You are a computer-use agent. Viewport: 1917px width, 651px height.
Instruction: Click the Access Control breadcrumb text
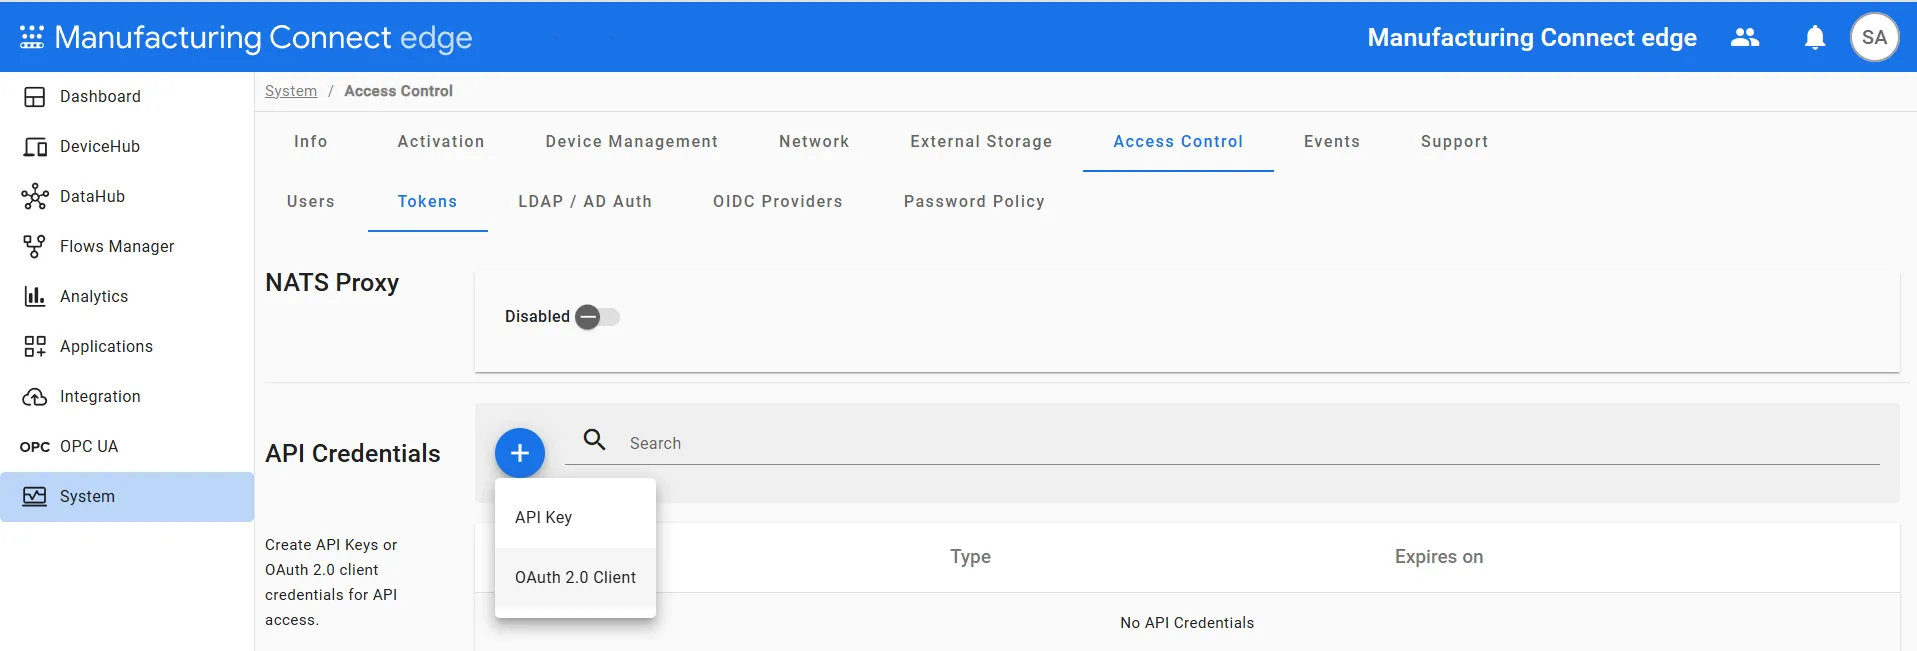398,91
